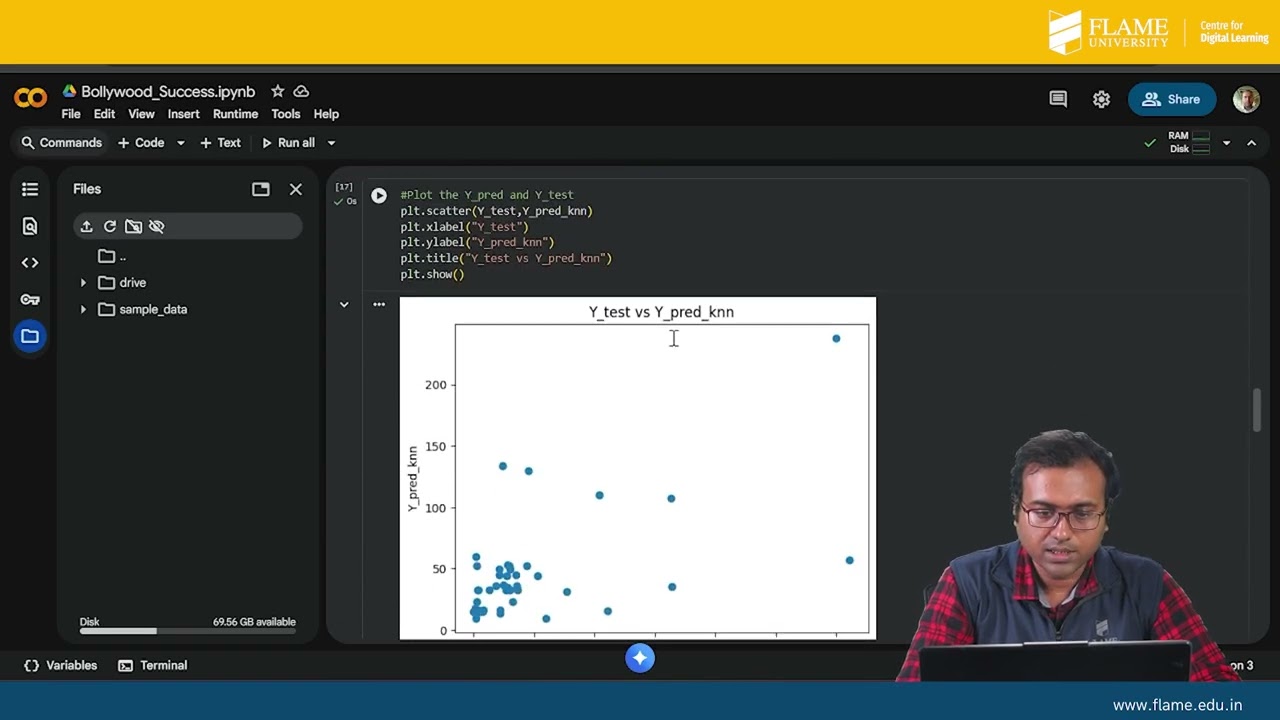Open the View menu
Screen dimensions: 1280x720
click(x=141, y=114)
